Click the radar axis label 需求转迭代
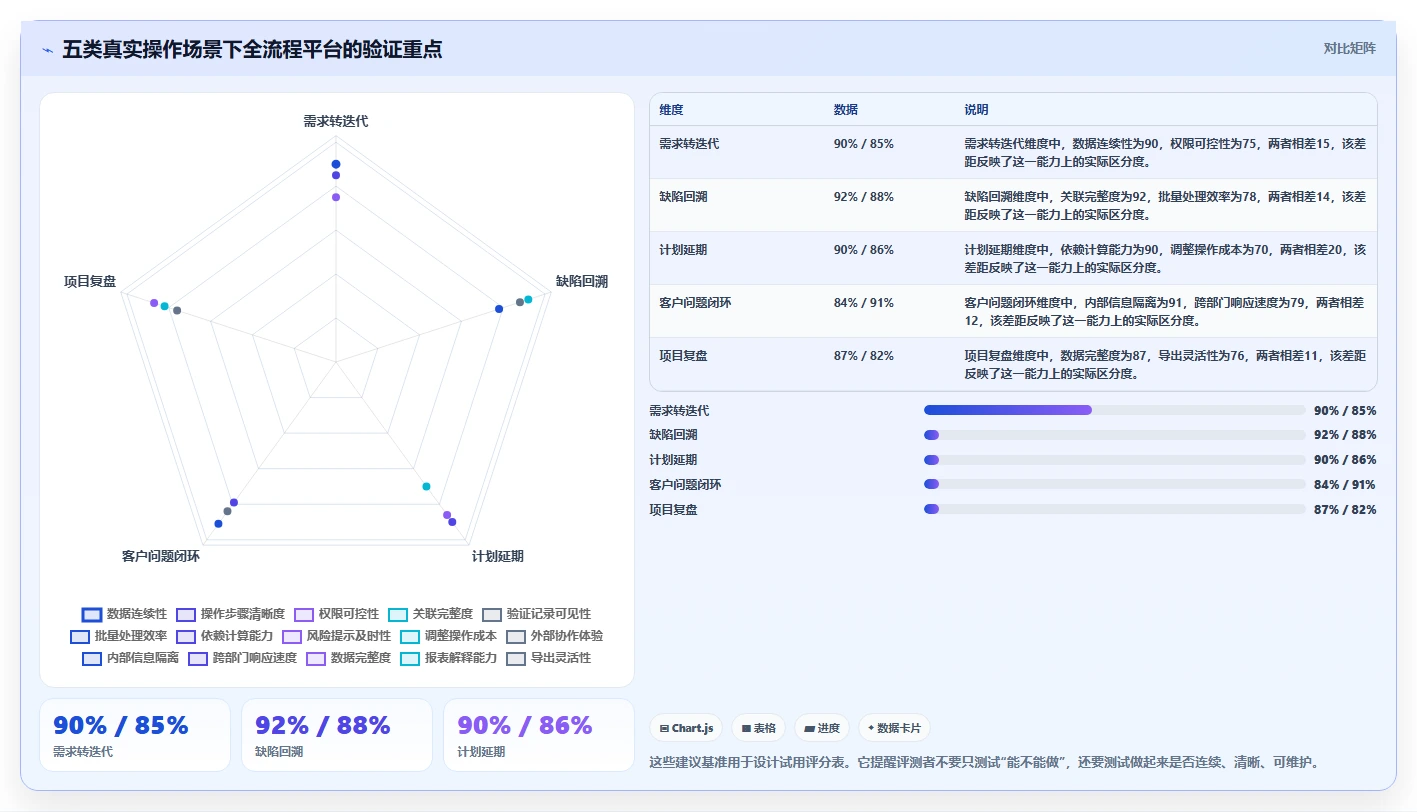 click(x=336, y=121)
